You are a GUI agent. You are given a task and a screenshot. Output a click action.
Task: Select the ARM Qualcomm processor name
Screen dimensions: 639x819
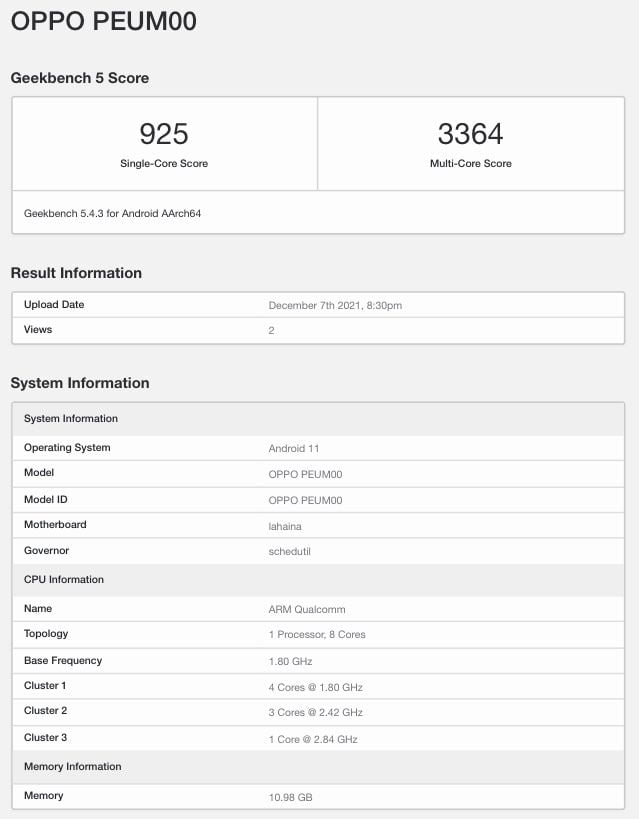[307, 609]
